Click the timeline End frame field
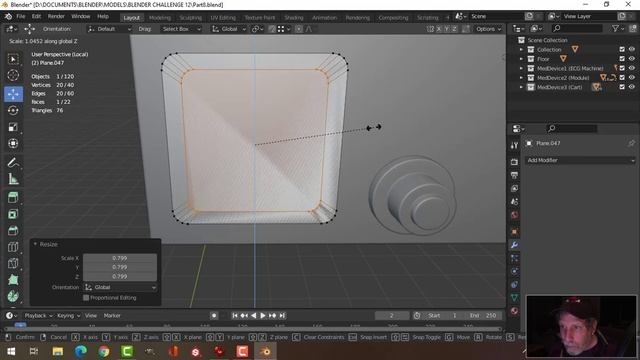The image size is (640, 360). coord(484,316)
